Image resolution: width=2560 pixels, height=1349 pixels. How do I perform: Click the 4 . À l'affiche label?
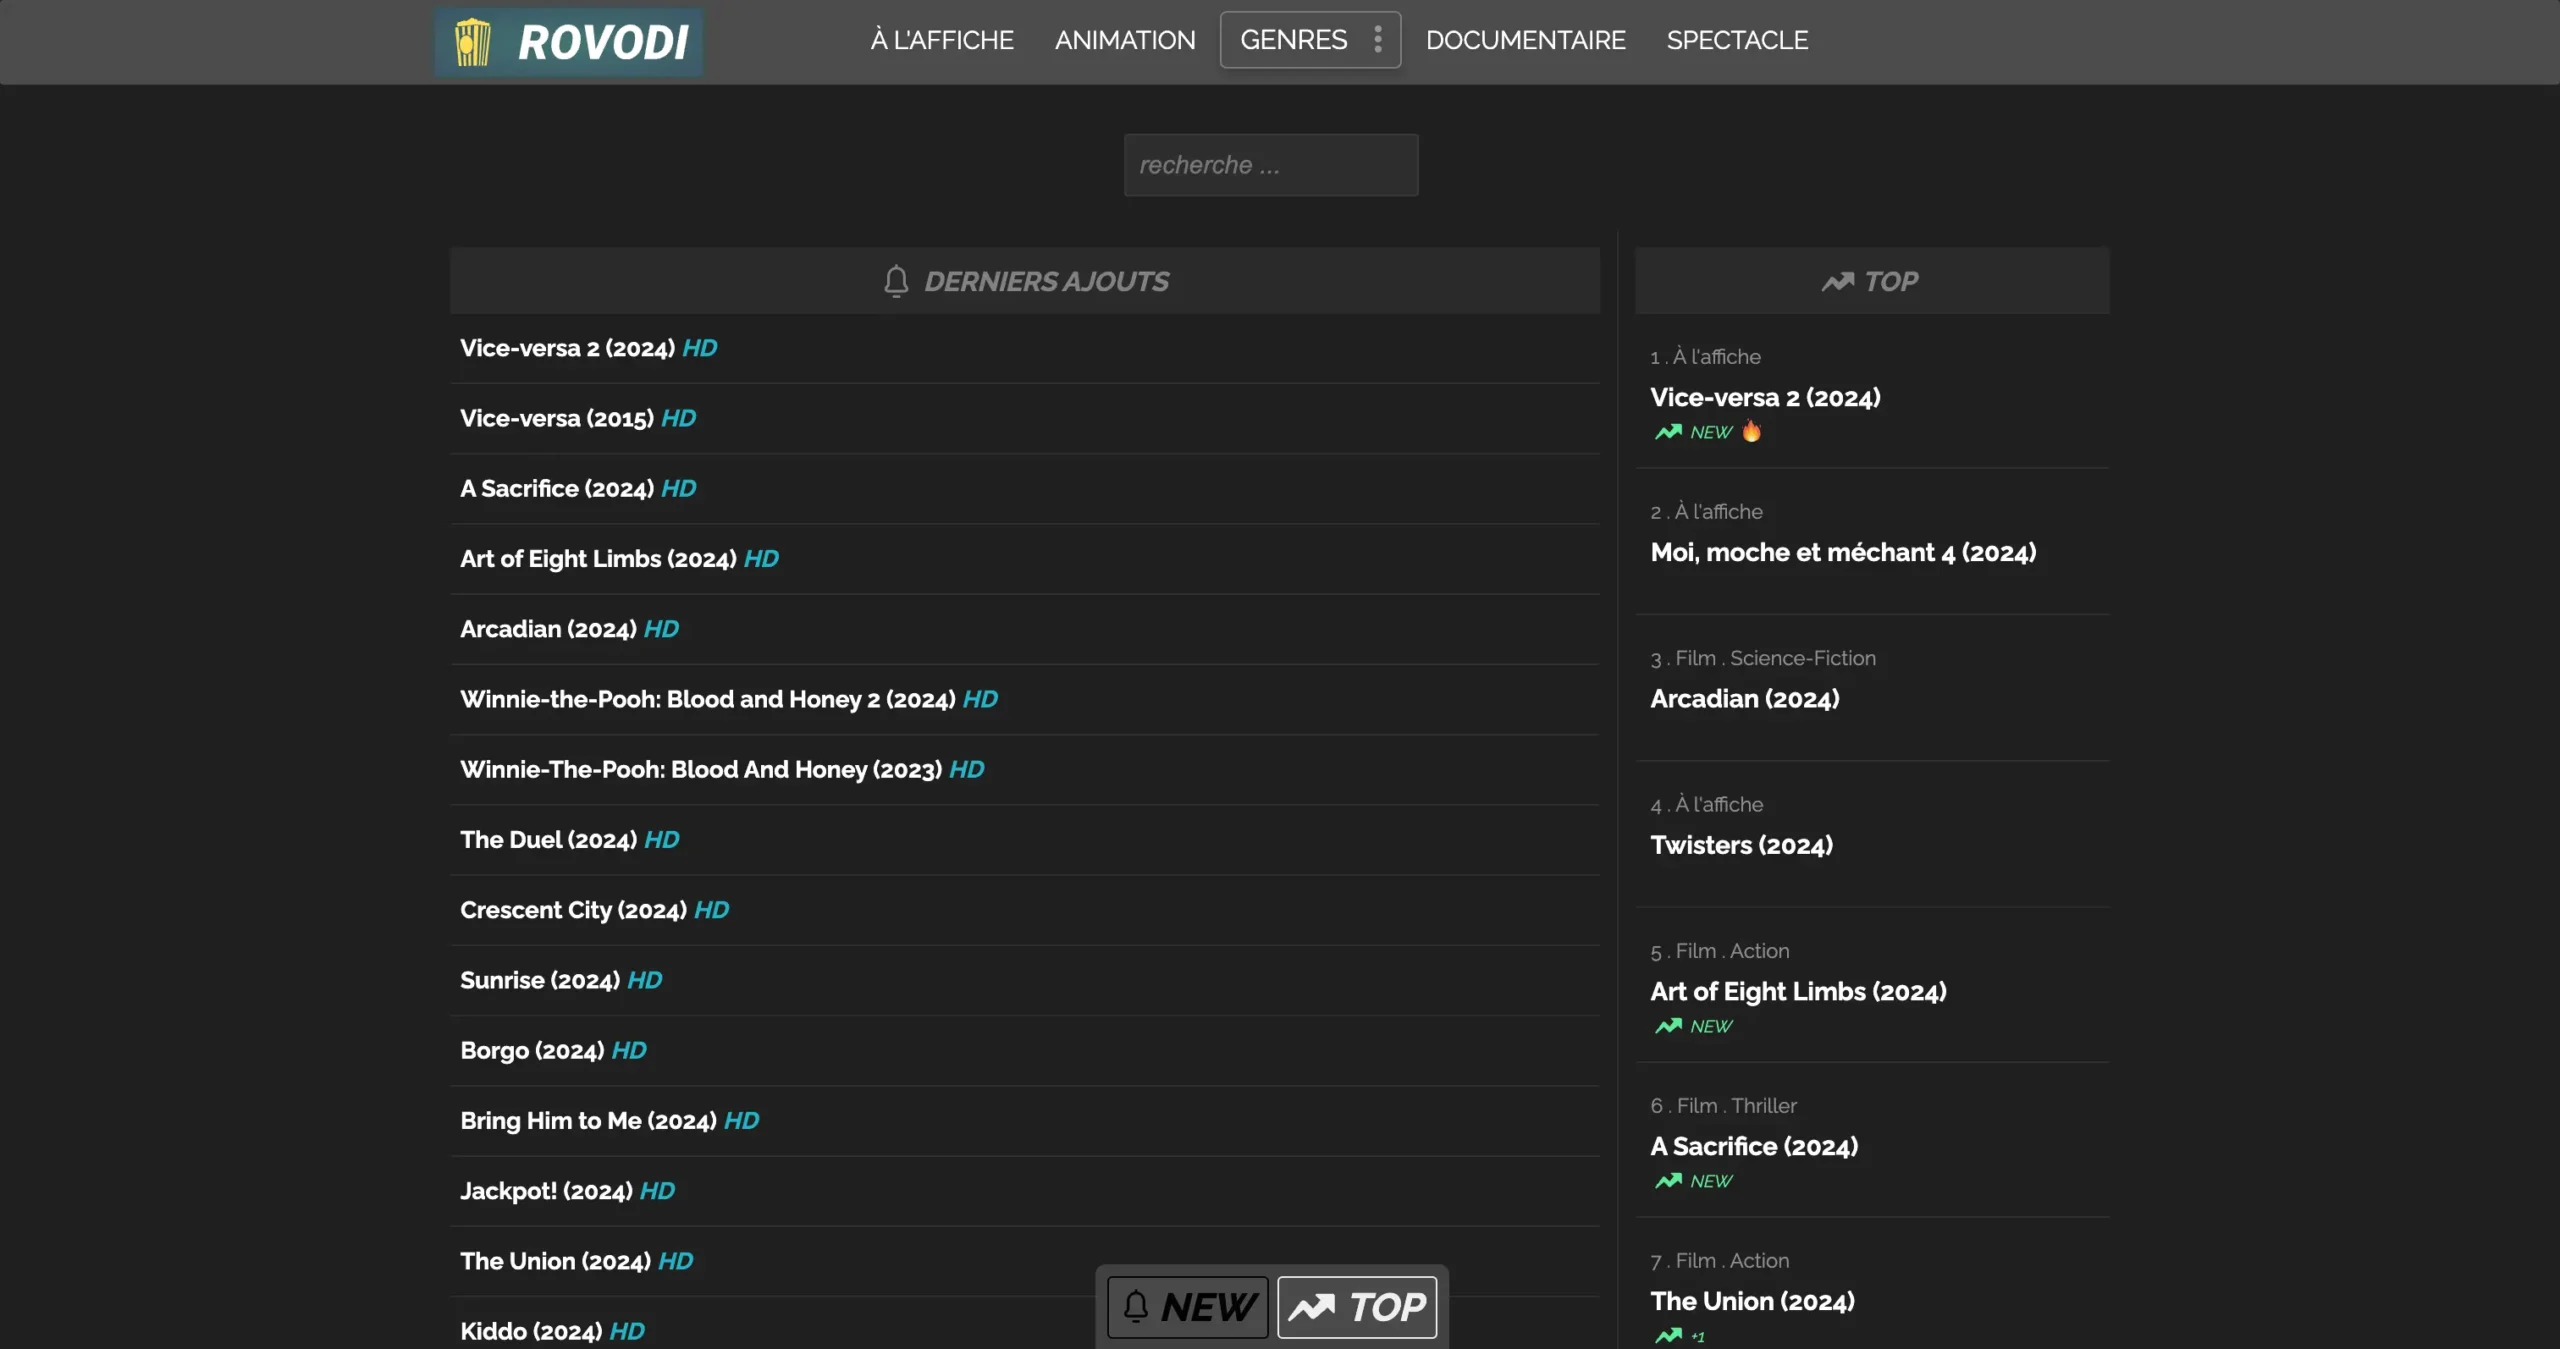pyautogui.click(x=1706, y=804)
